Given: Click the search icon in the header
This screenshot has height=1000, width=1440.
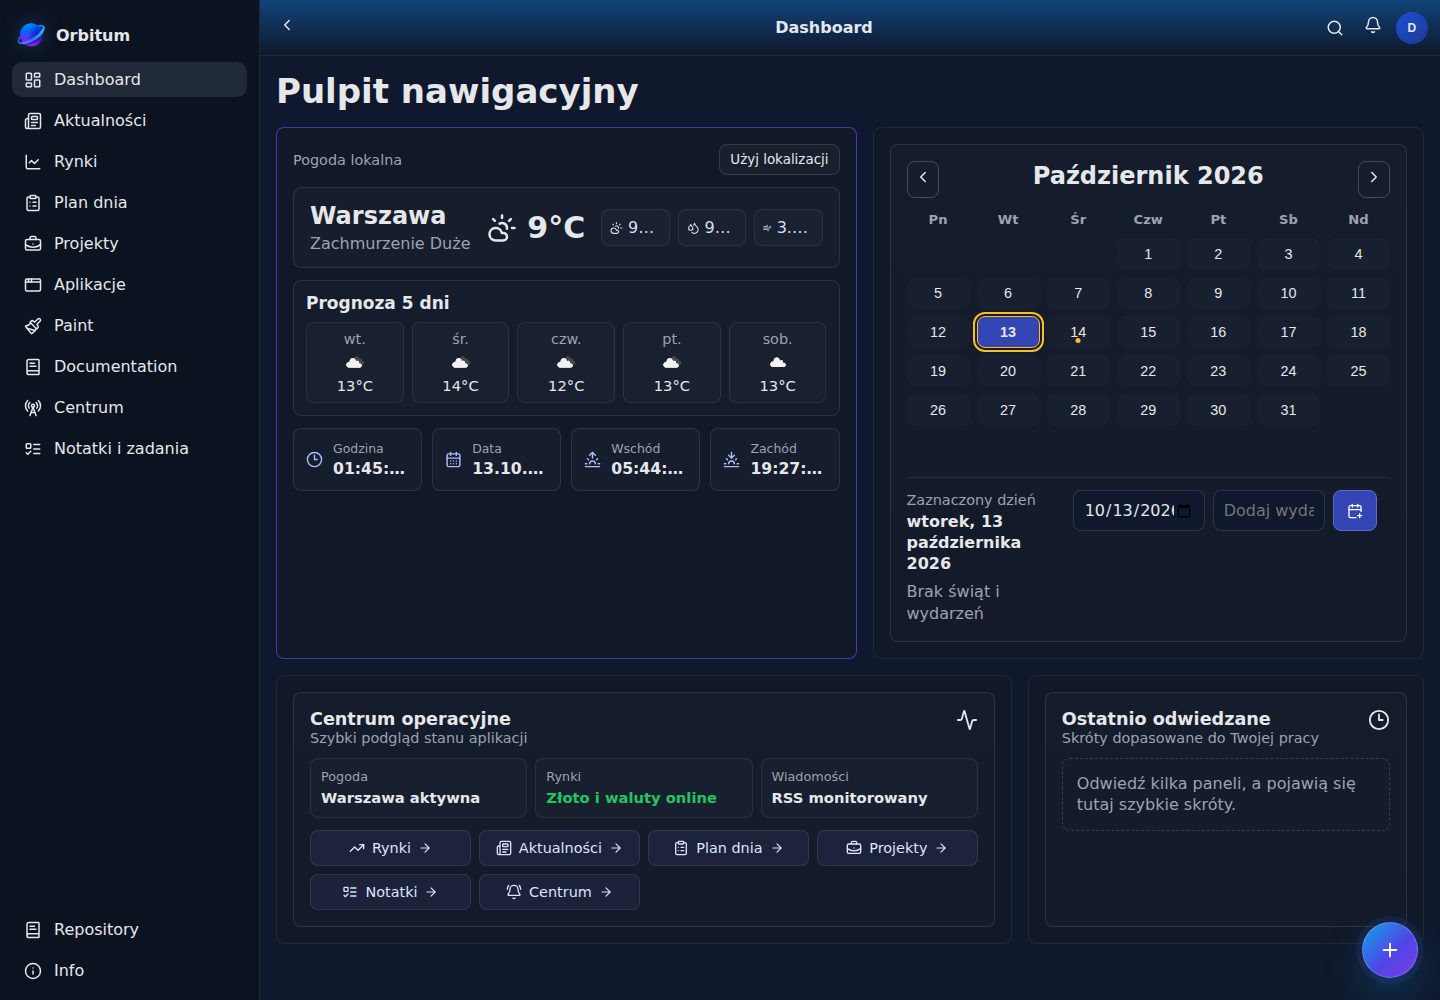Looking at the screenshot, I should click(x=1334, y=28).
